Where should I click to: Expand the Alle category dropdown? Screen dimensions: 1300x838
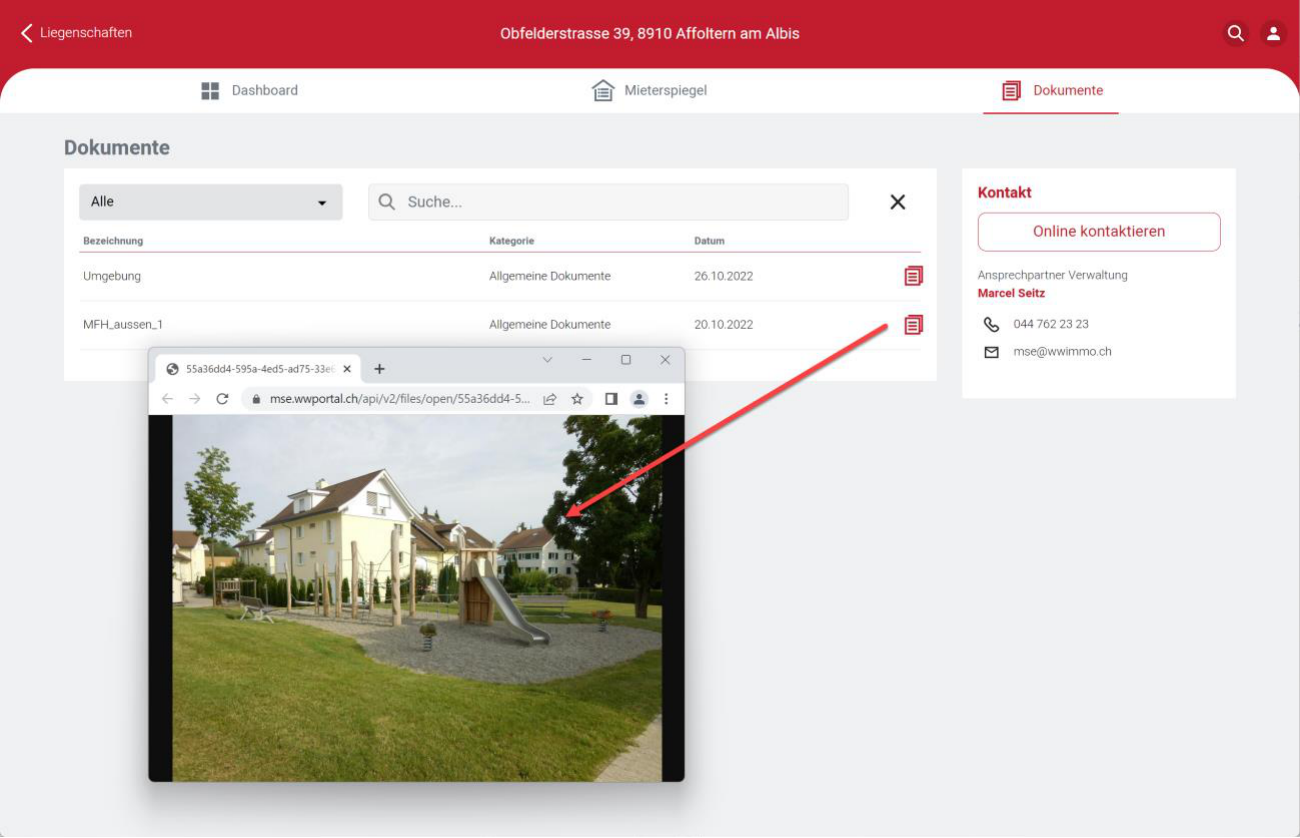(211, 202)
